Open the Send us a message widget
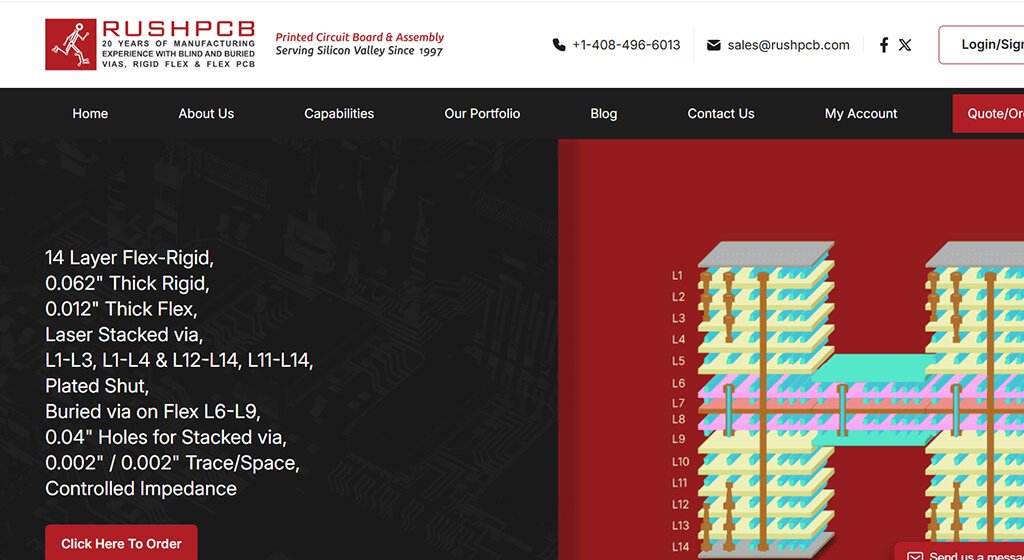This screenshot has height=560, width=1024. [959, 552]
